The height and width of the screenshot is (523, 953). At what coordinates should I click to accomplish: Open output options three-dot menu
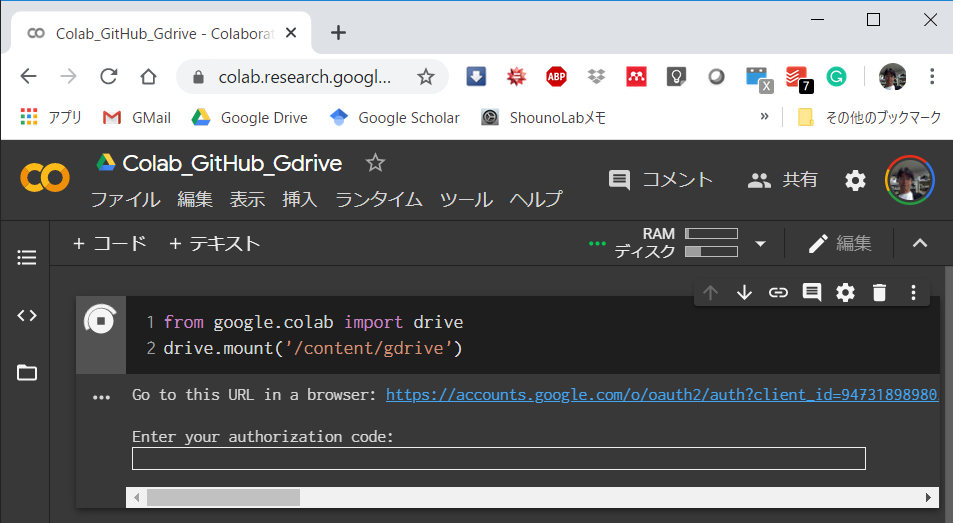click(101, 397)
